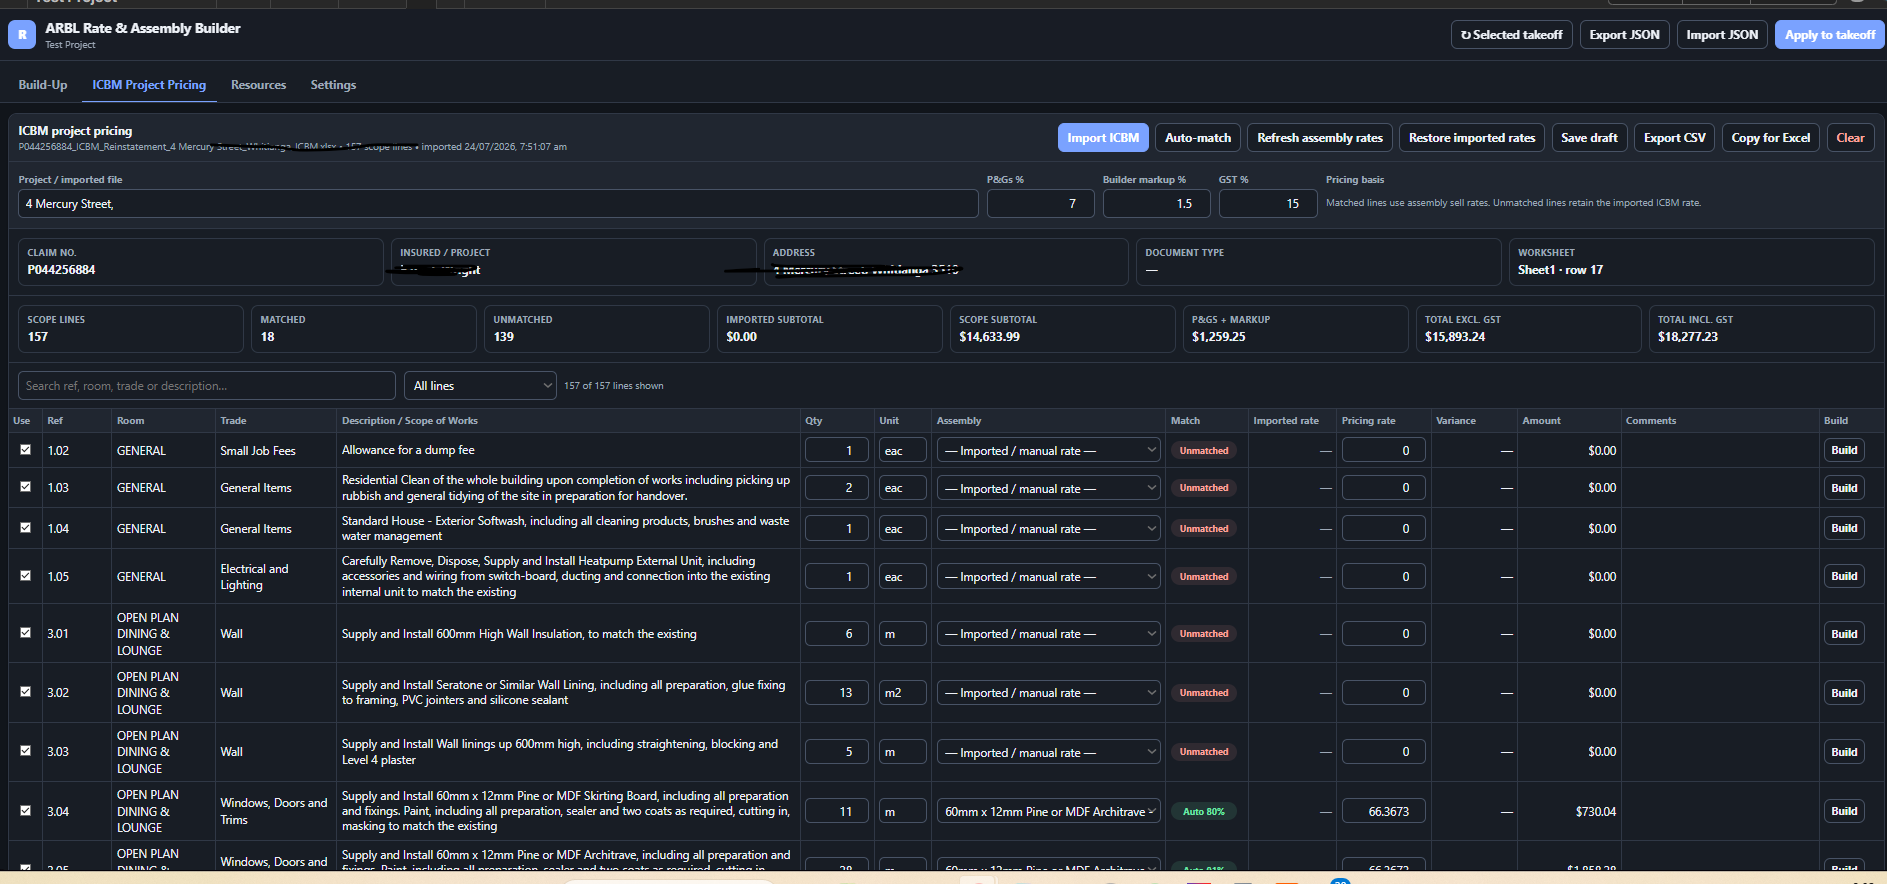1887x884 pixels.
Task: Click Import JSON button
Action: pos(1722,35)
